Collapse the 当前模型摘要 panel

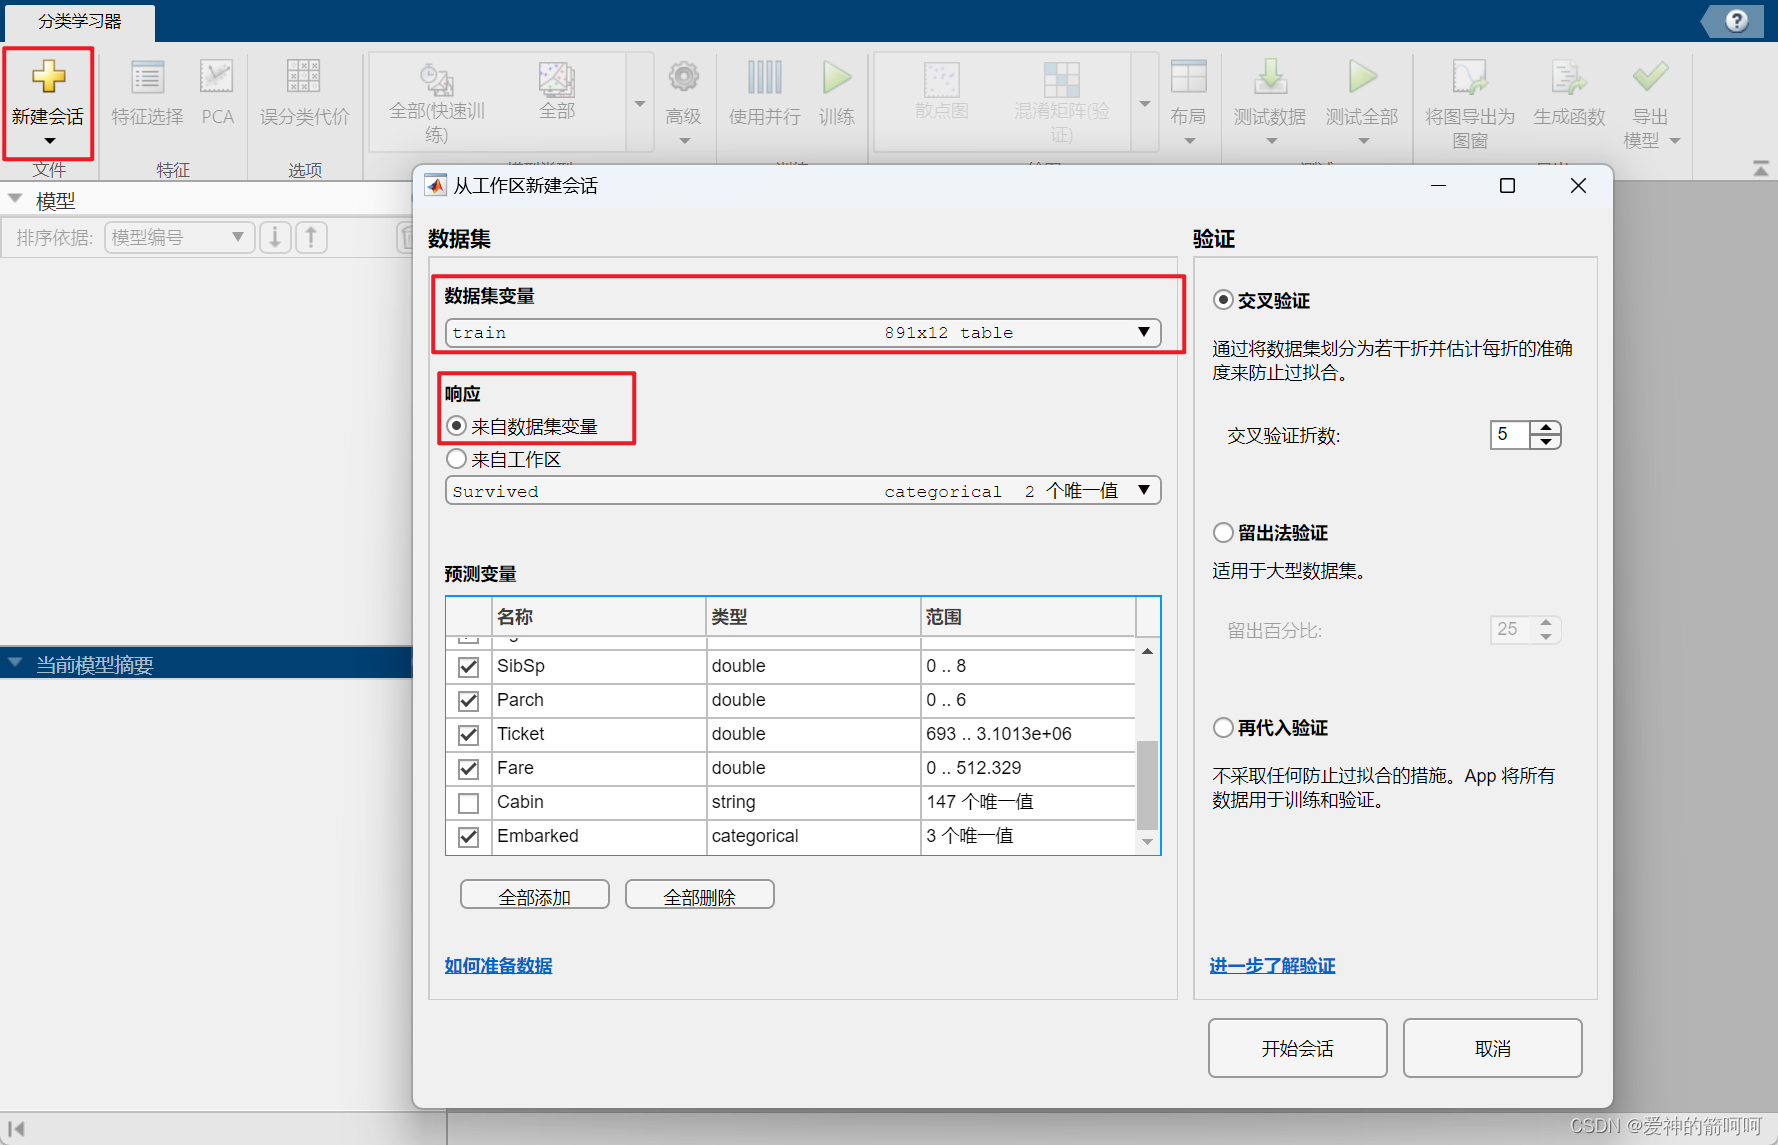click(x=15, y=662)
